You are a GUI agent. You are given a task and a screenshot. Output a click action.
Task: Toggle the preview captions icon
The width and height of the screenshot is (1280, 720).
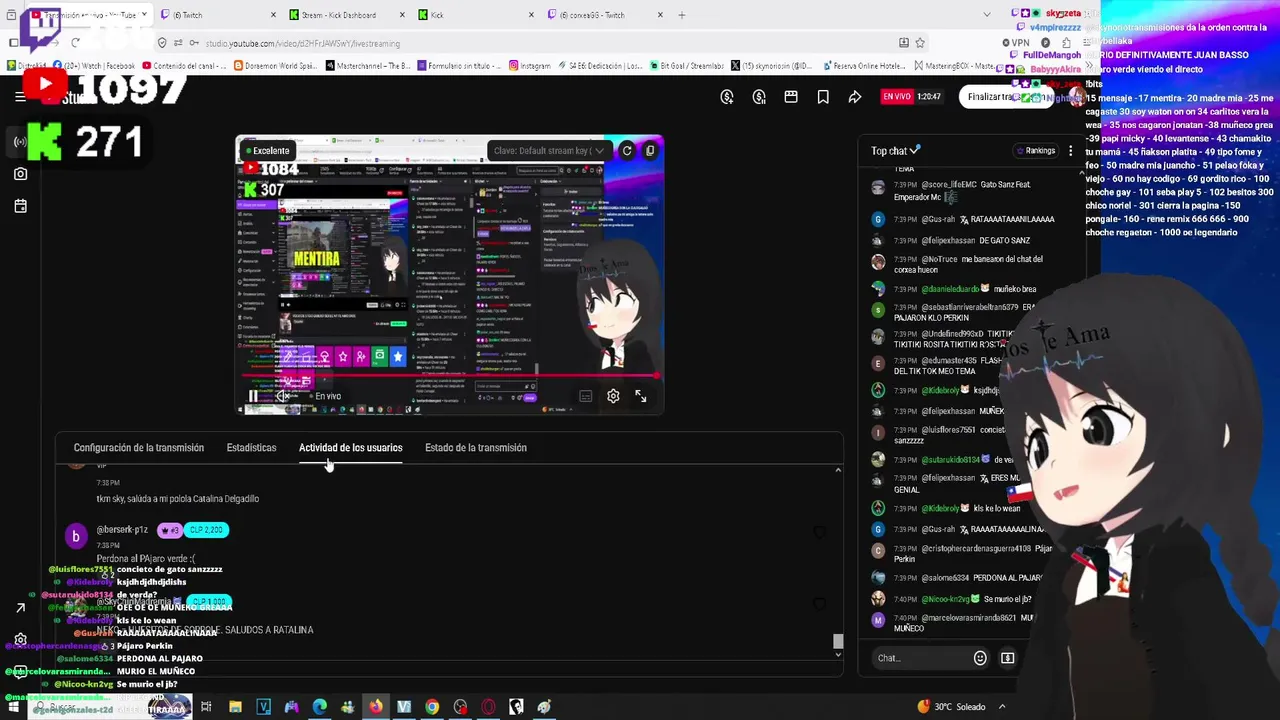(x=586, y=397)
